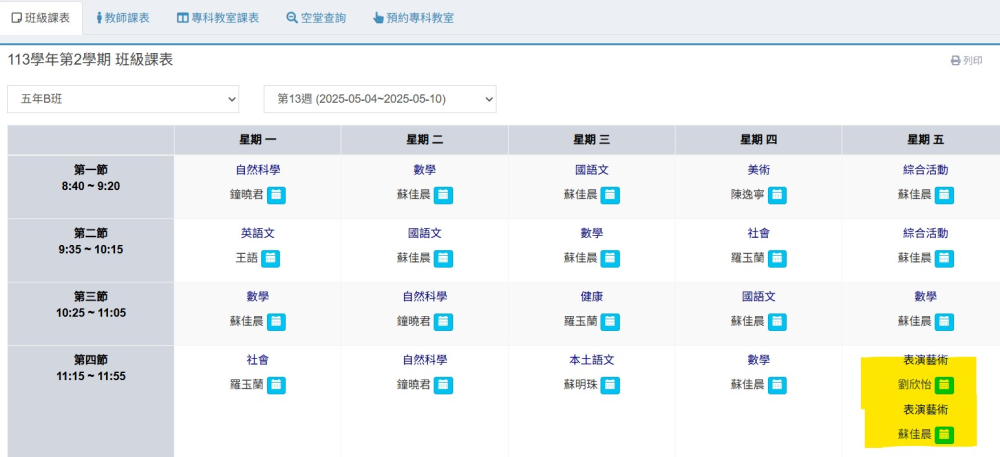The image size is (1000, 457).
Task: Open calendar icon for 蘇明珠 本土語文
Action: pos(610,385)
